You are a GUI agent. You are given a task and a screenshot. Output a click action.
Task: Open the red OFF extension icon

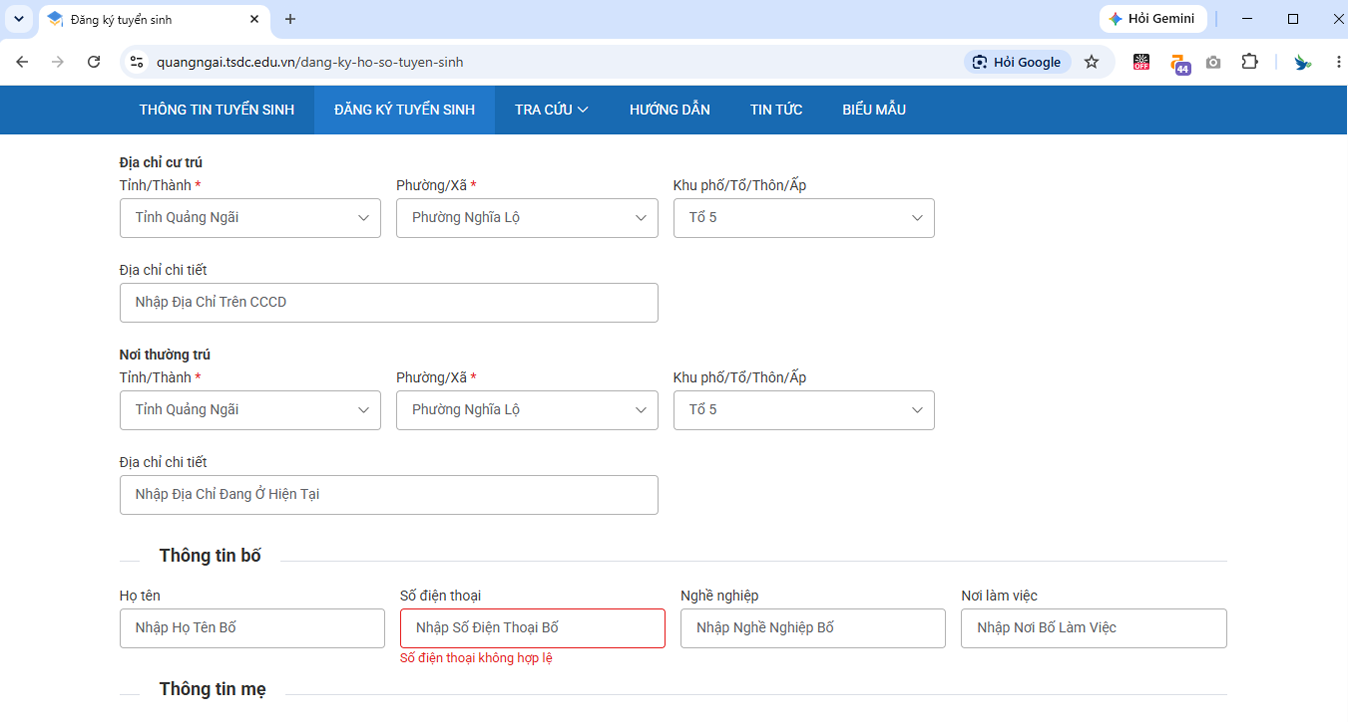pyautogui.click(x=1141, y=62)
